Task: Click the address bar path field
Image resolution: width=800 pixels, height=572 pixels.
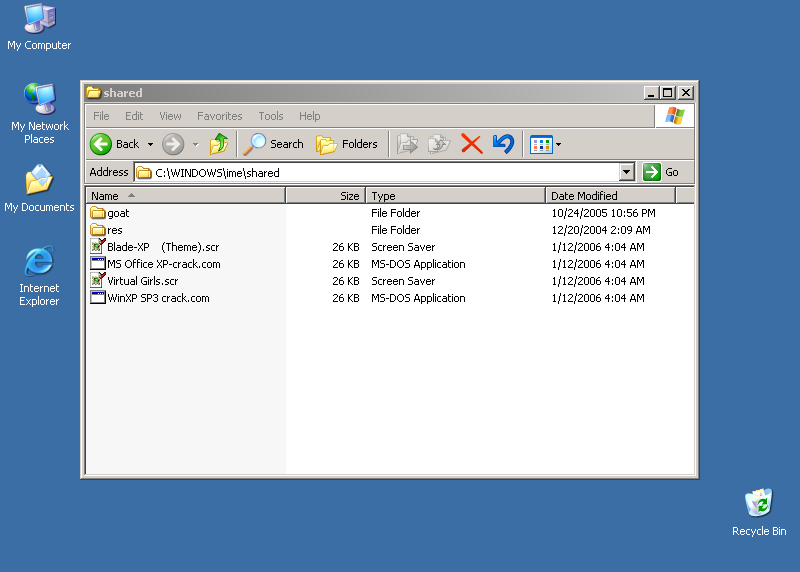Action: tap(378, 172)
